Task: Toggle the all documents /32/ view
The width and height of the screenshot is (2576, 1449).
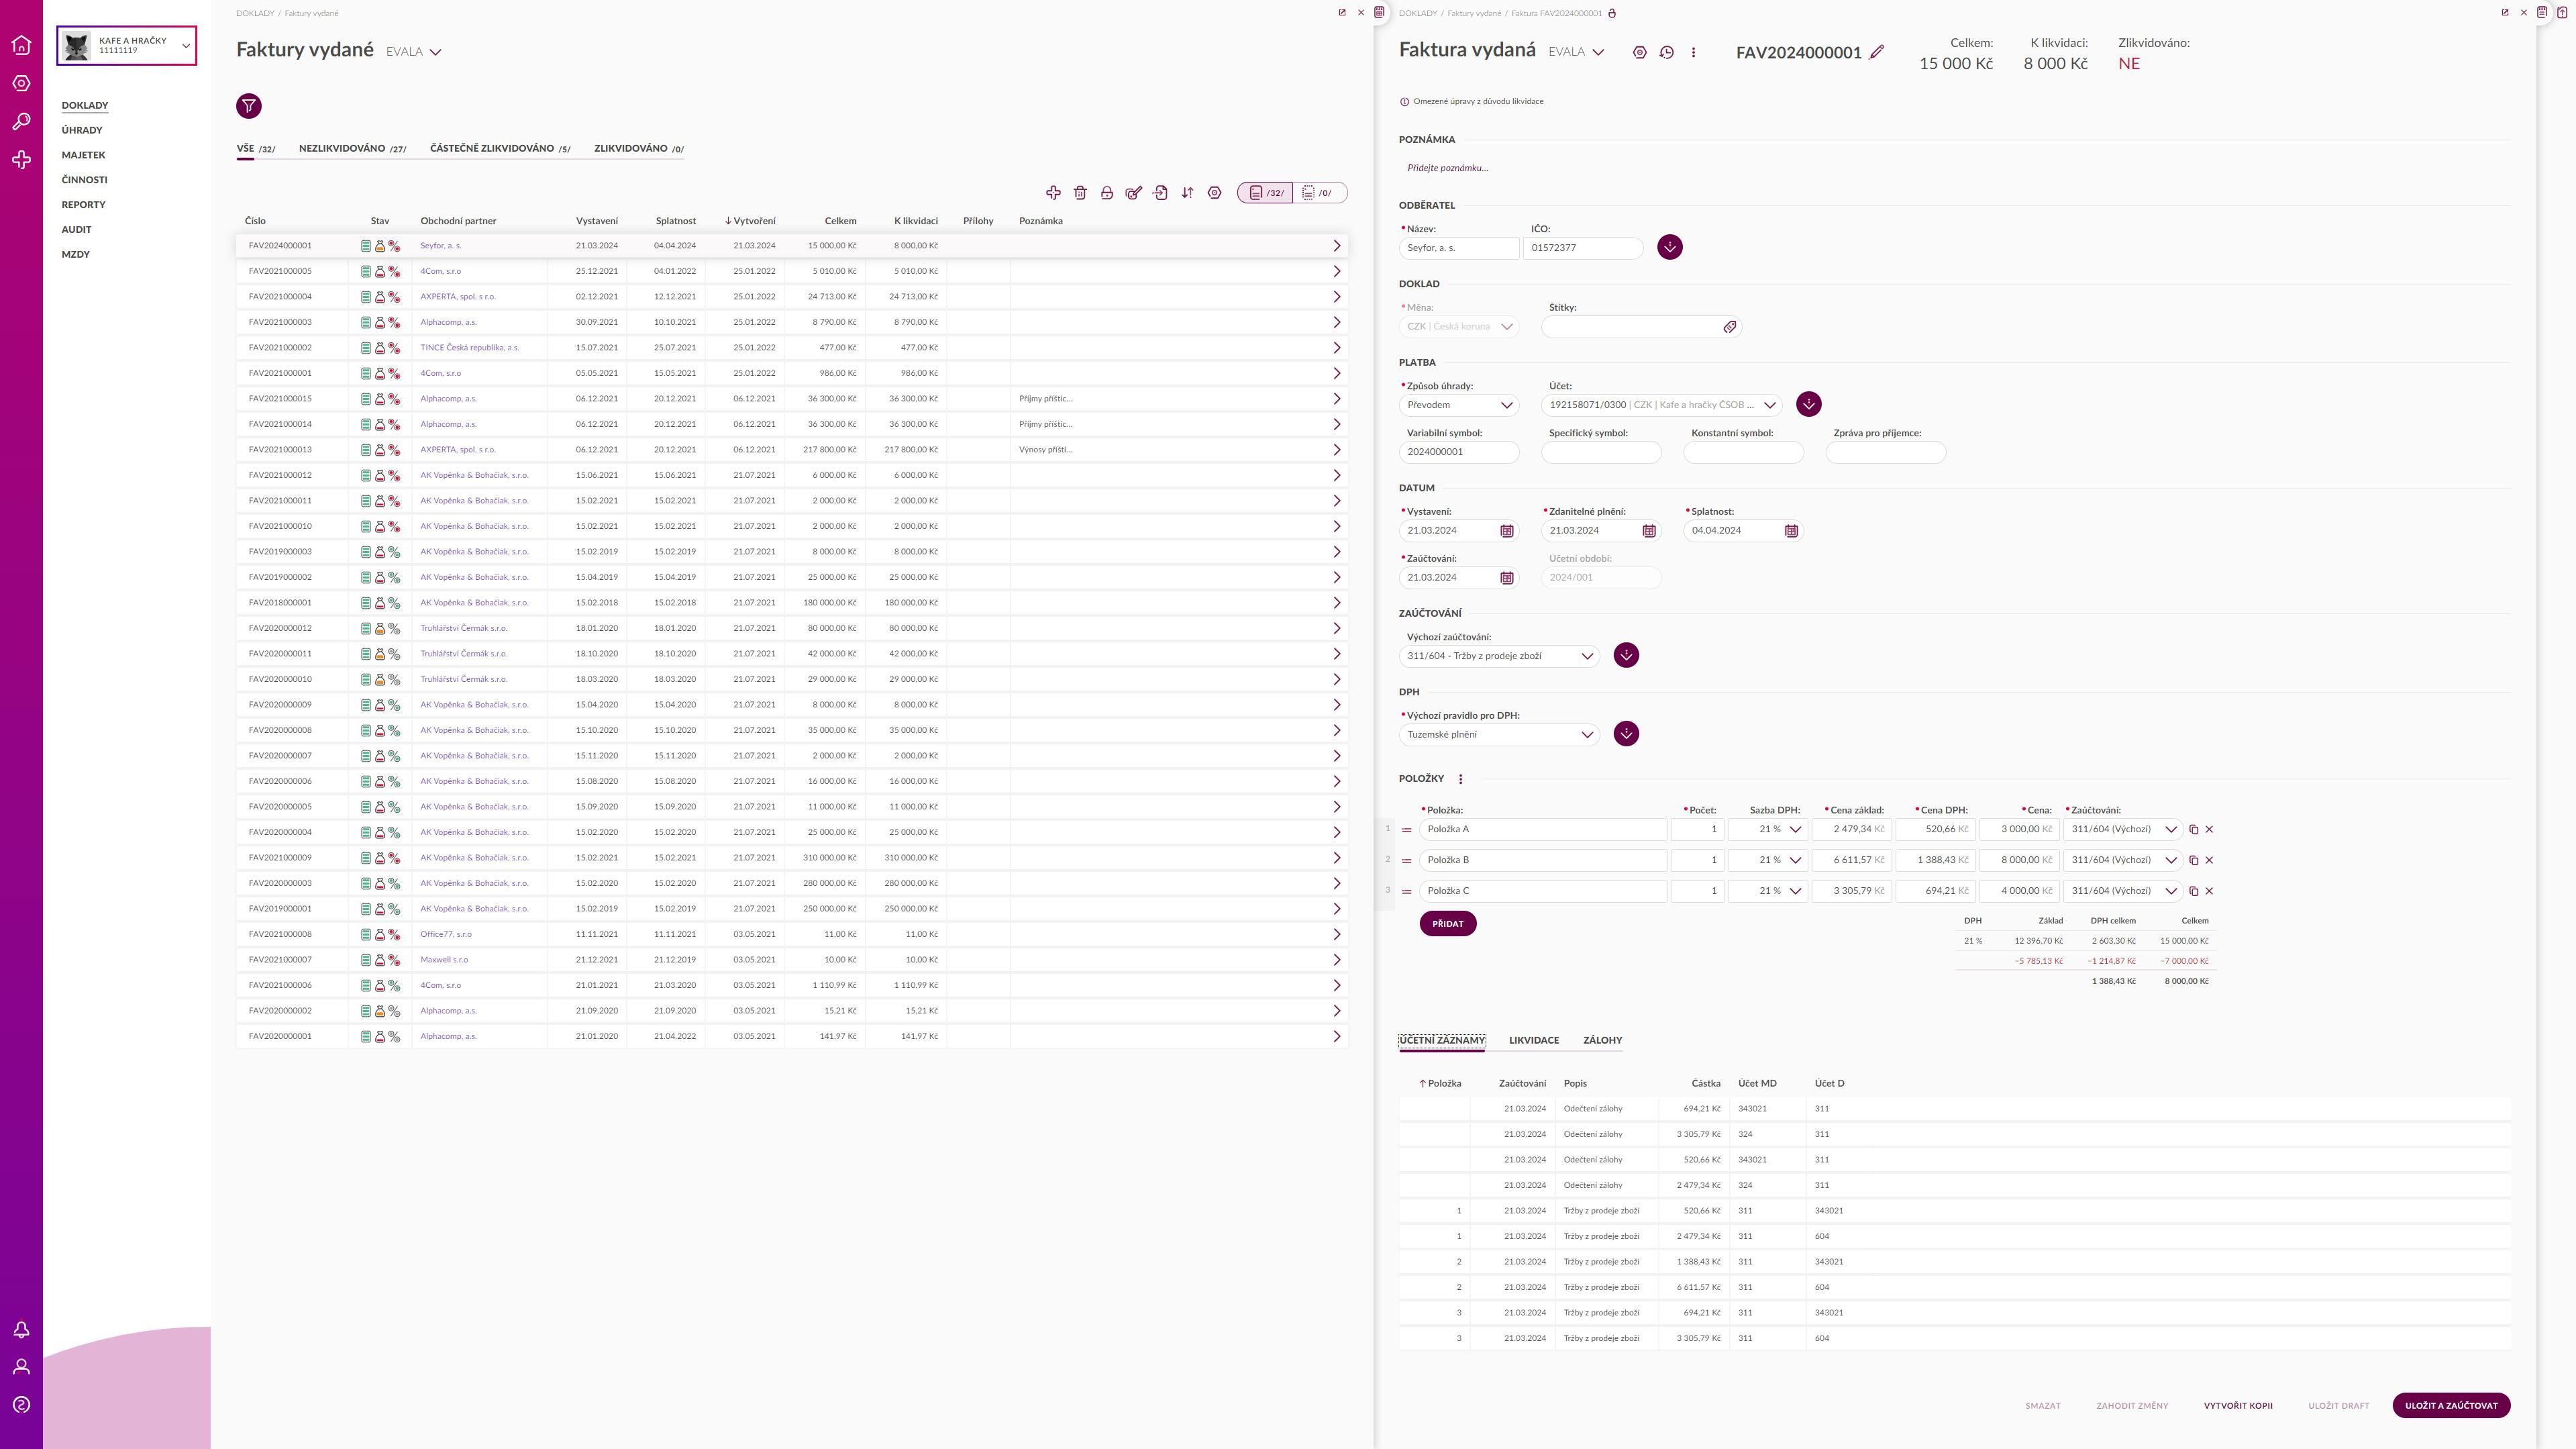Action: [1265, 193]
